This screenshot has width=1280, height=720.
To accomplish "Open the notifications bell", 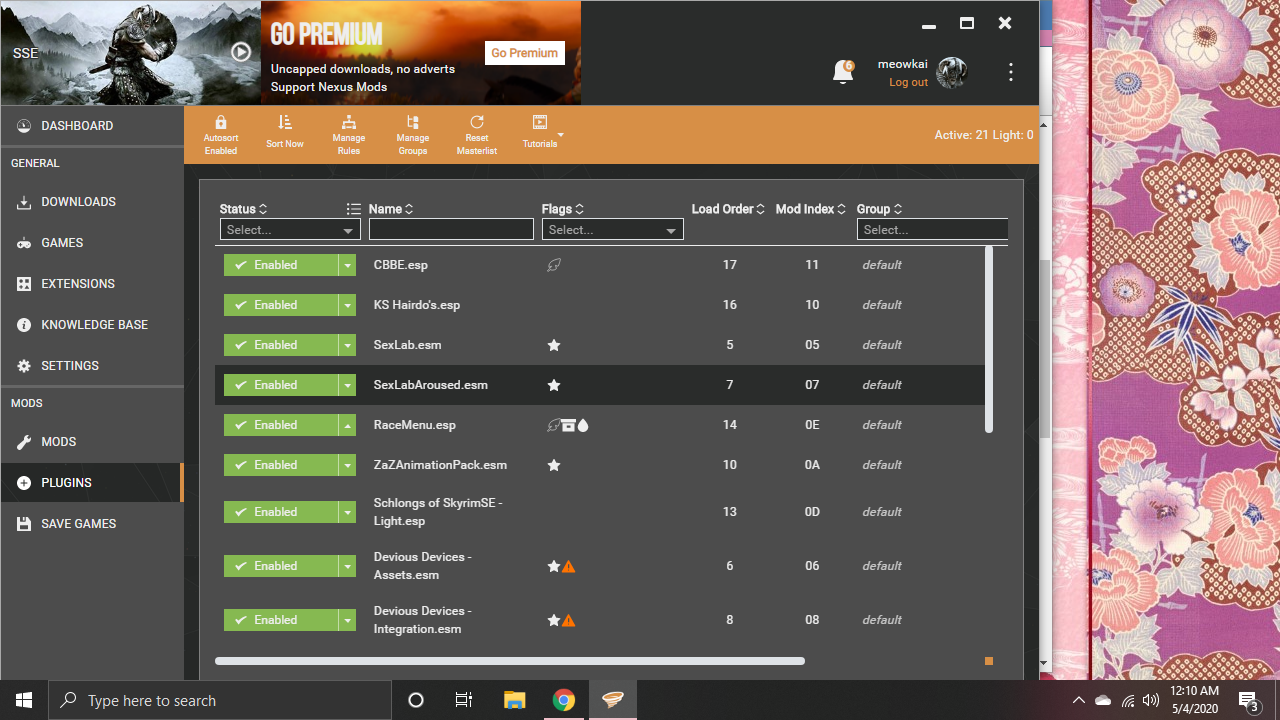I will tap(843, 72).
